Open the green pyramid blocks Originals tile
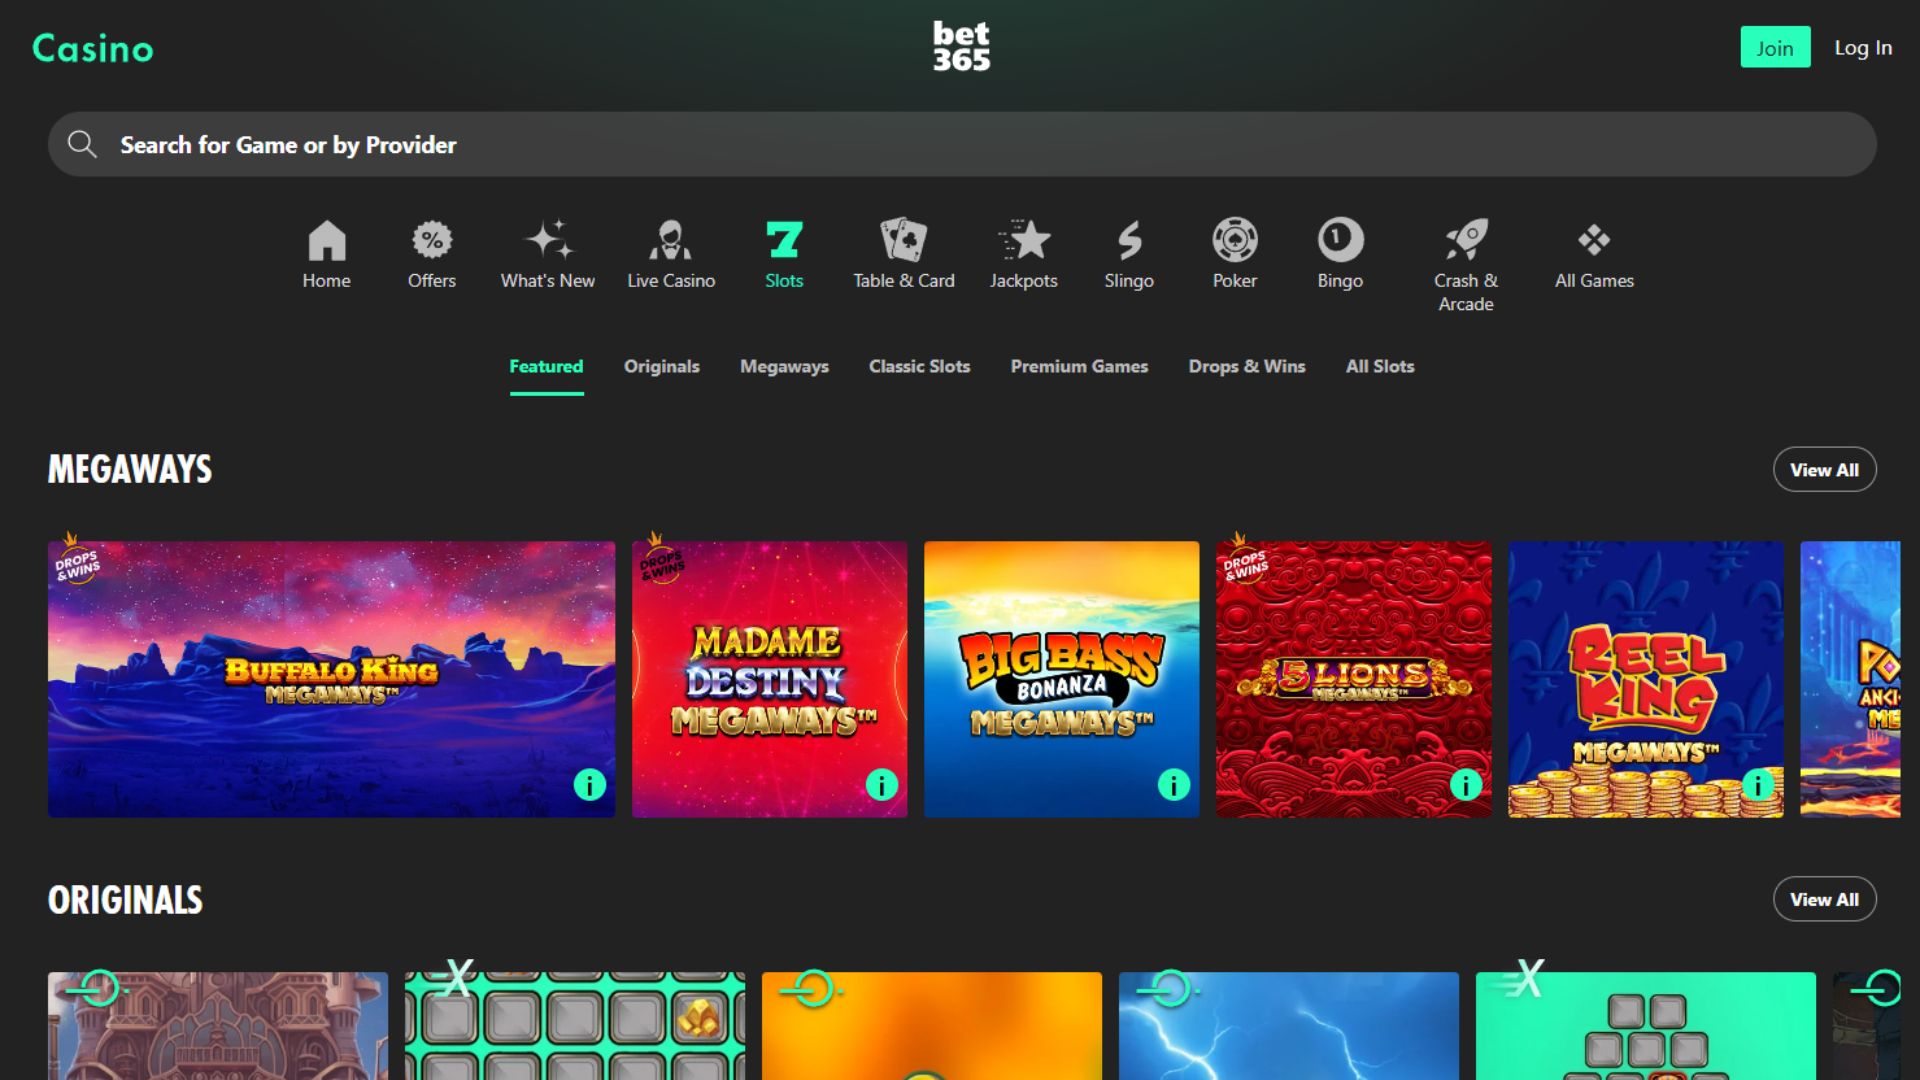 [x=1646, y=1026]
